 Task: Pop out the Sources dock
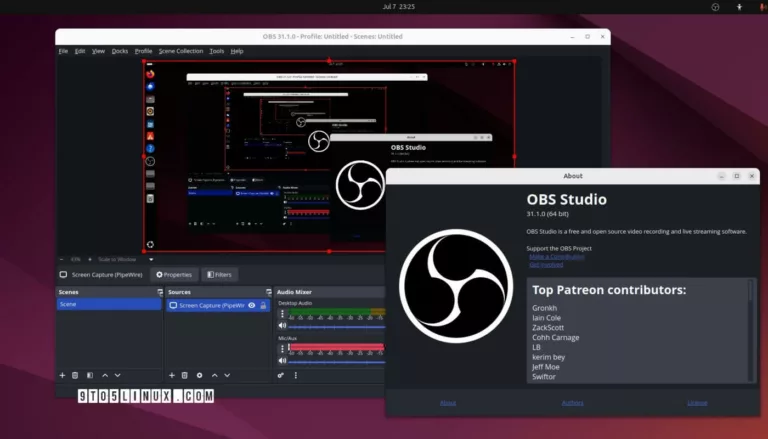pyautogui.click(x=268, y=292)
